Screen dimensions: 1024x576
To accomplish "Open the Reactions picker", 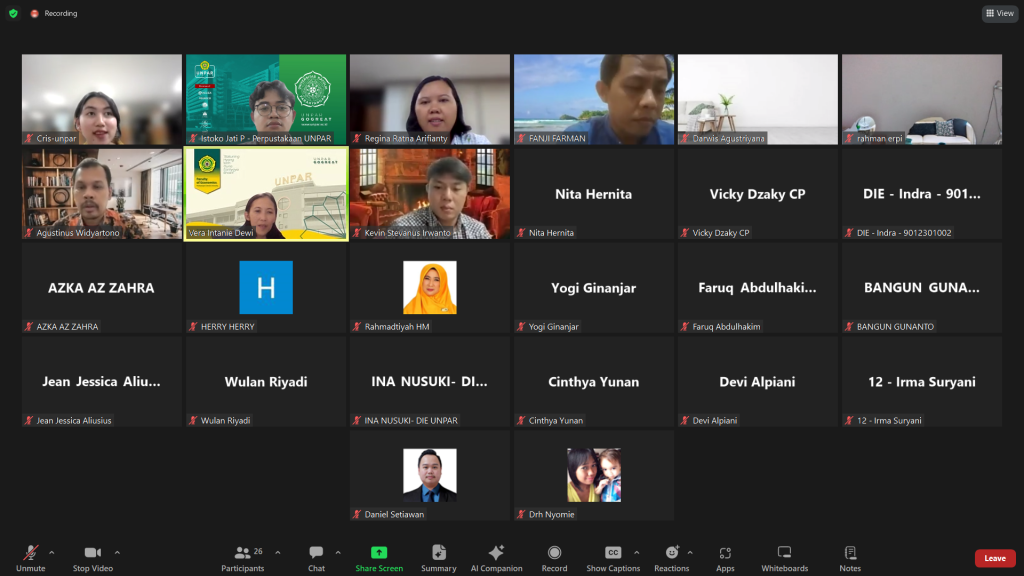I will tap(671, 558).
